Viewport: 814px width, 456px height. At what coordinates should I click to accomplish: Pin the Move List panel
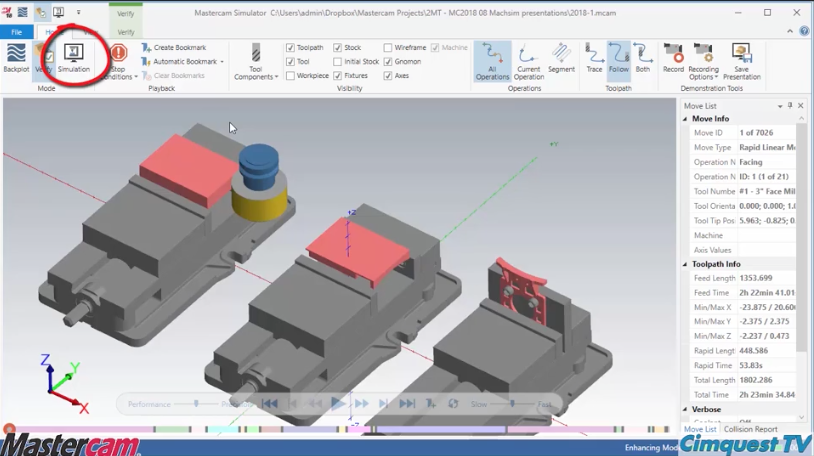coord(790,105)
